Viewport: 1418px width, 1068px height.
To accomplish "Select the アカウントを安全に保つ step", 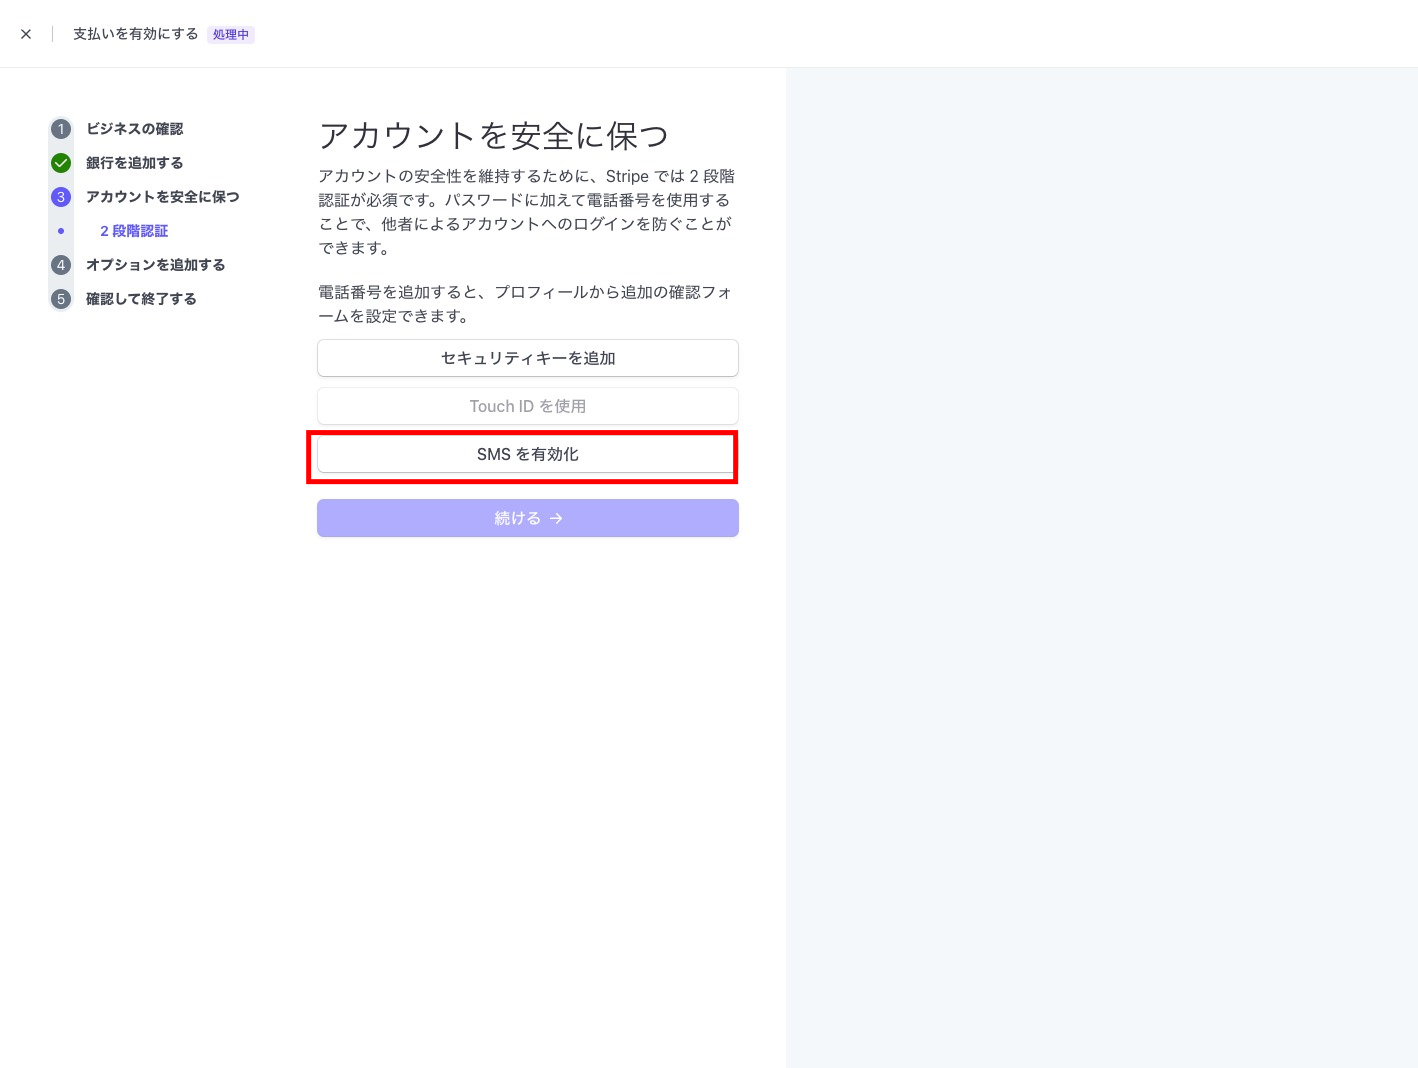I will tap(162, 197).
